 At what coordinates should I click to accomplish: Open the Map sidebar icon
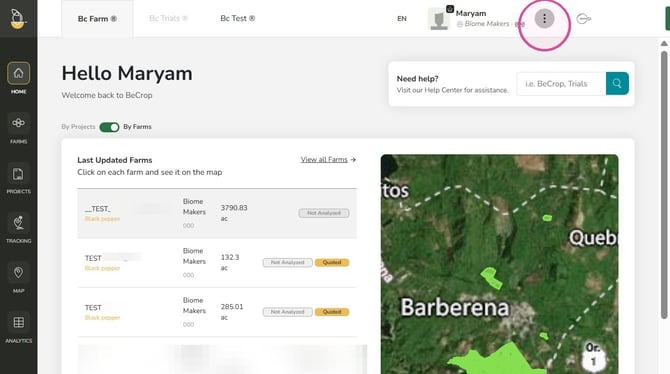point(18,273)
